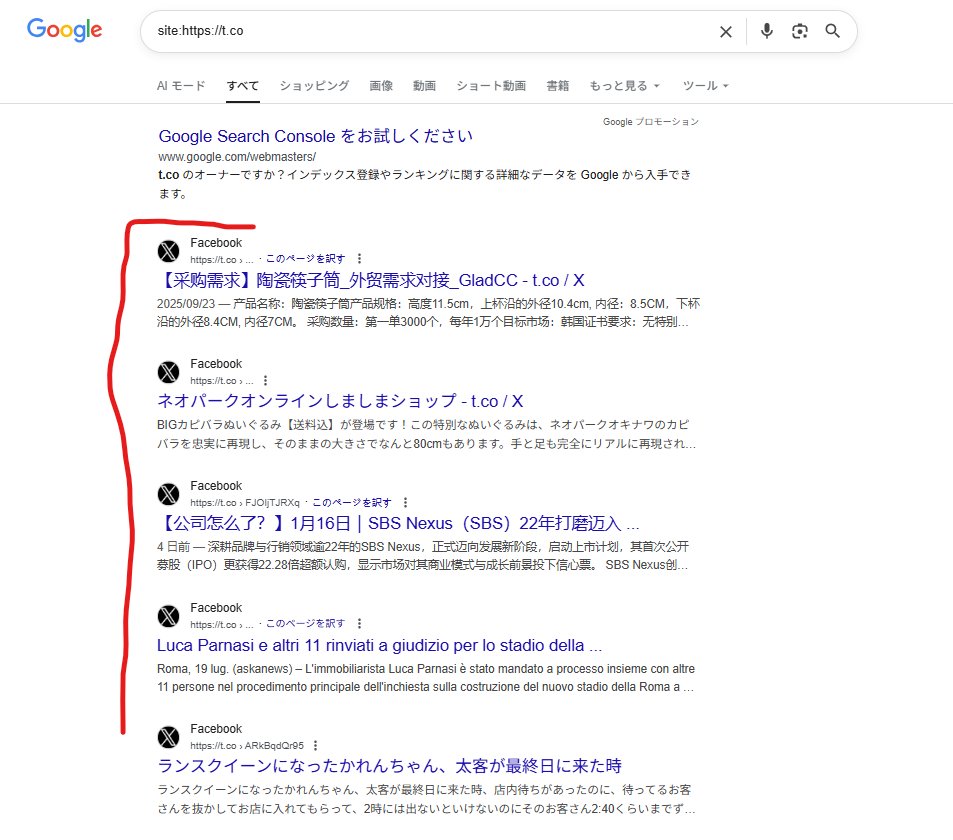
Task: Open the ネオパークオンラインしましまショップ result
Action: pyautogui.click(x=340, y=402)
